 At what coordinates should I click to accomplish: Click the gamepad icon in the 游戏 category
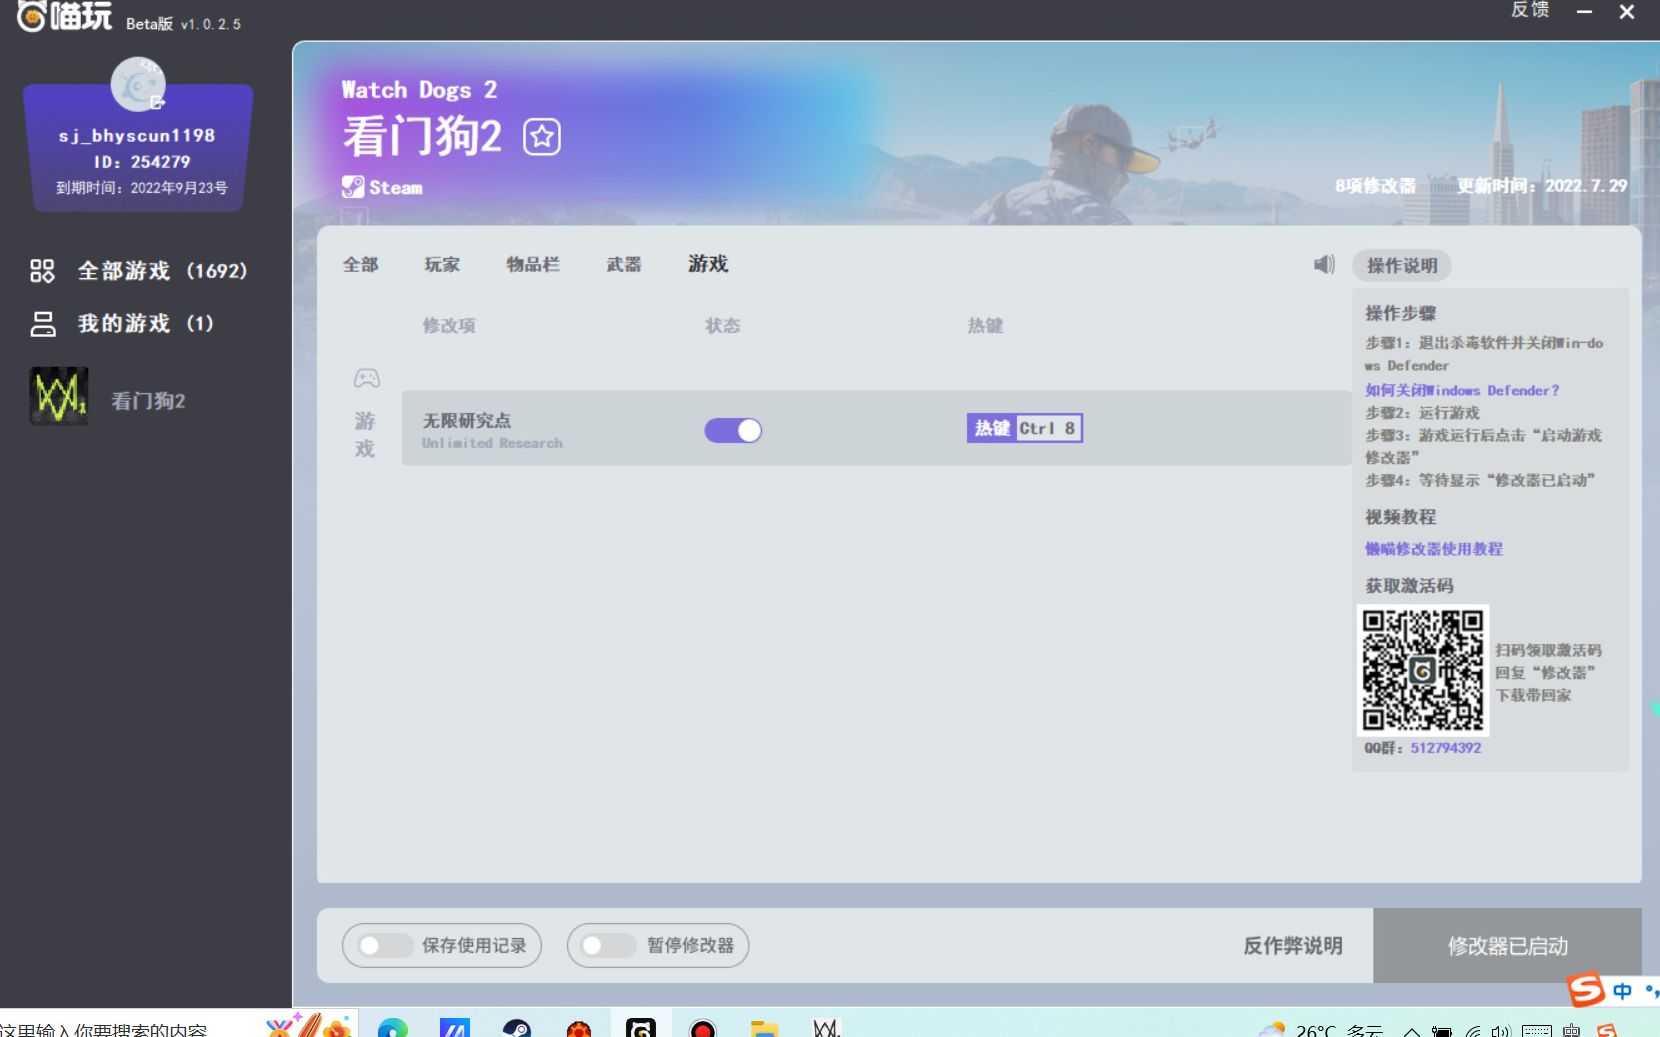367,378
